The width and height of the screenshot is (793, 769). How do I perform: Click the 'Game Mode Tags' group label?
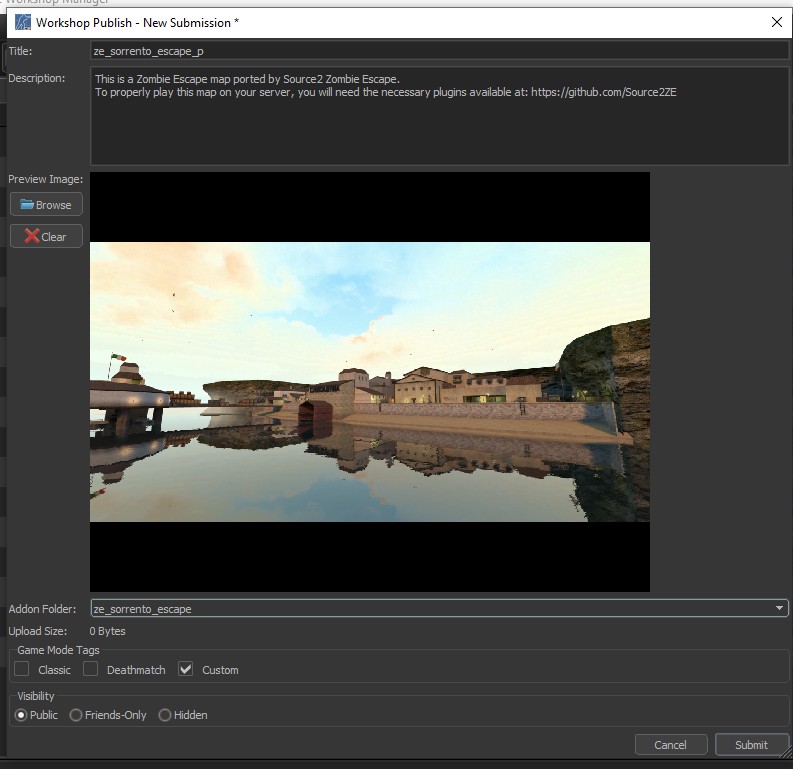pyautogui.click(x=58, y=650)
